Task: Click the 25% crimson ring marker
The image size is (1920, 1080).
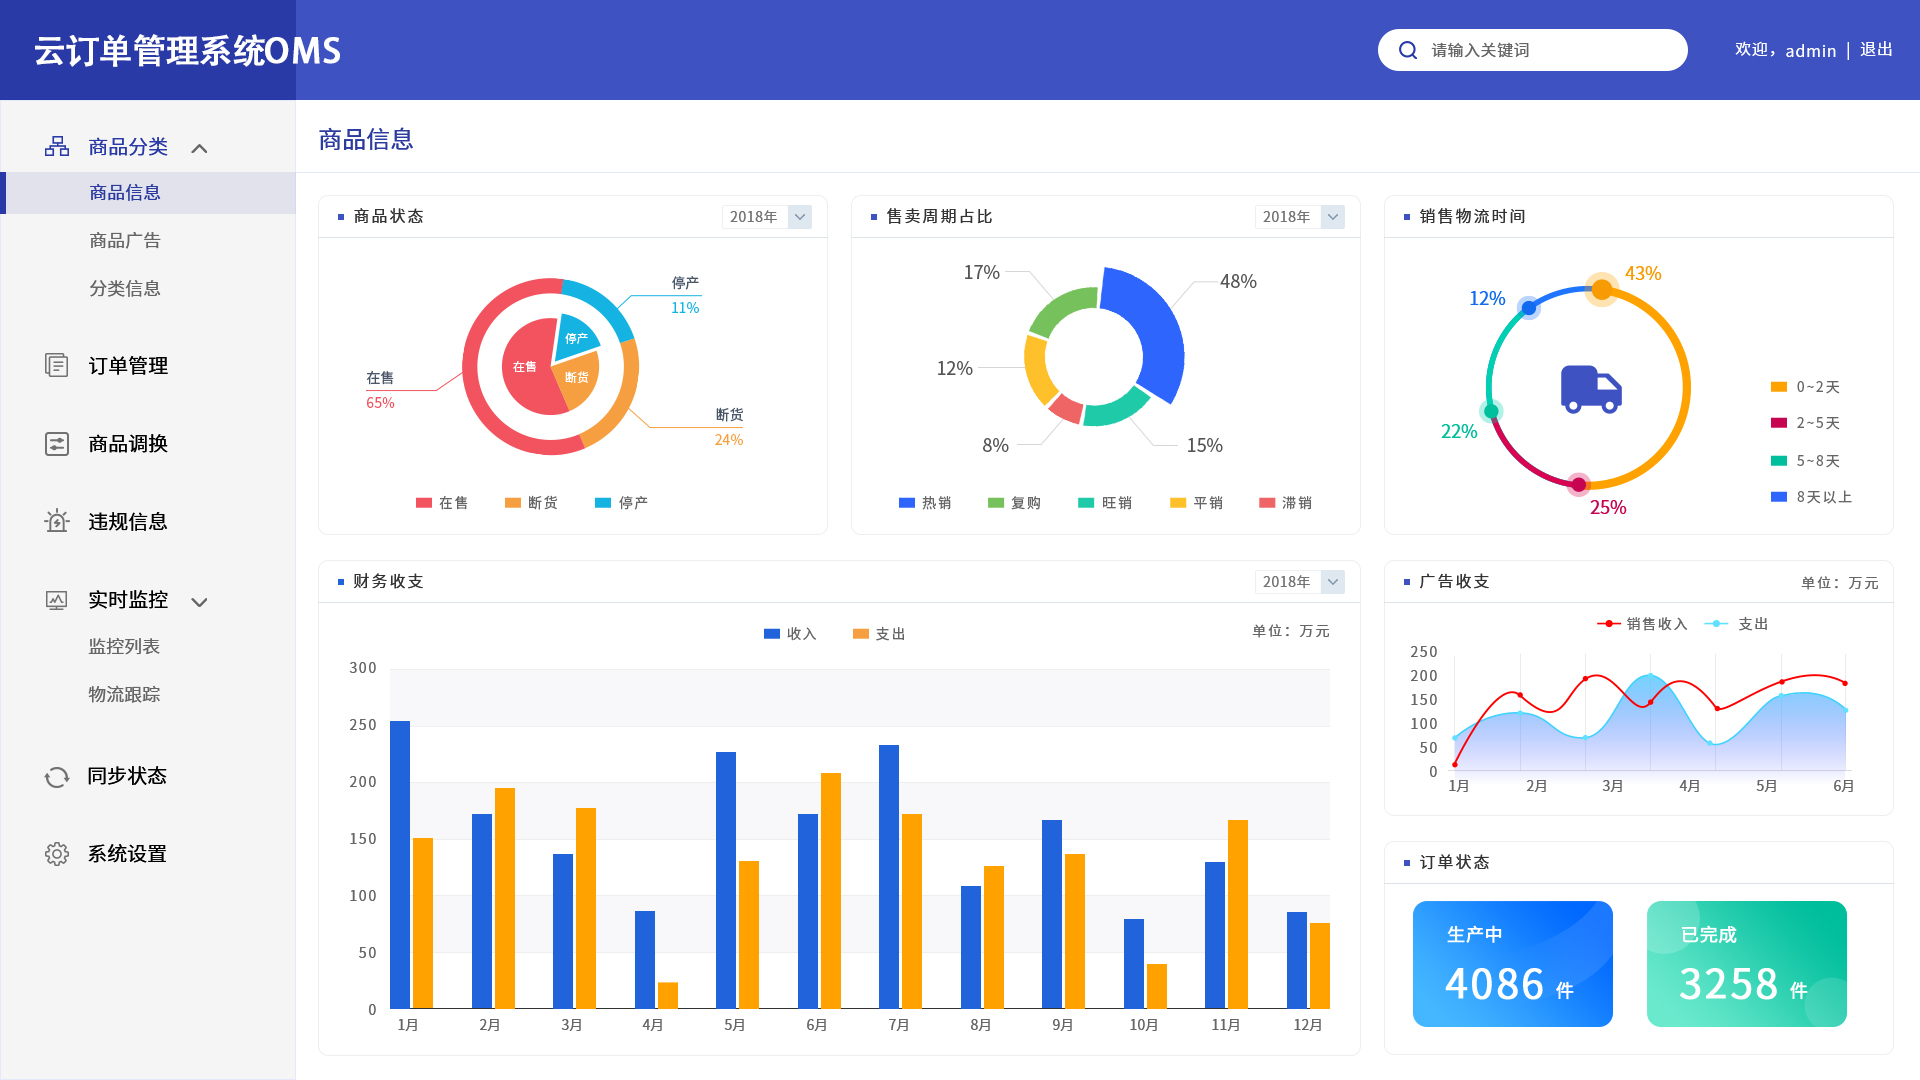Action: 1578,485
